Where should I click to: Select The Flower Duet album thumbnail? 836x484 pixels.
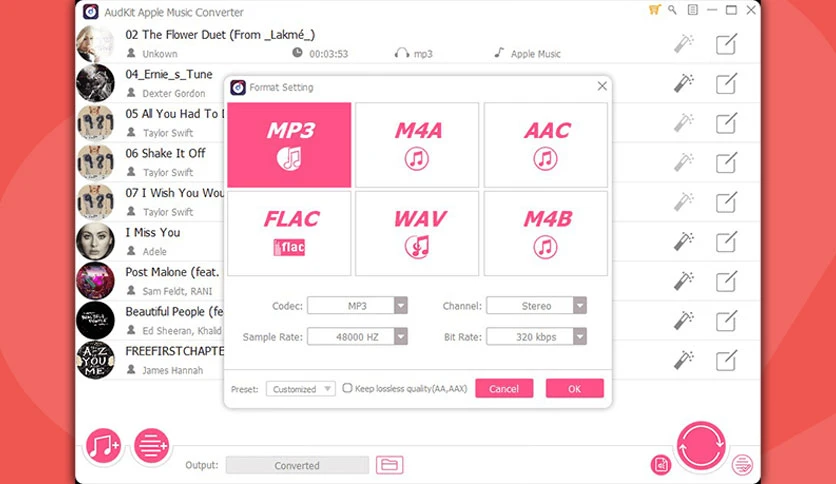[95, 44]
